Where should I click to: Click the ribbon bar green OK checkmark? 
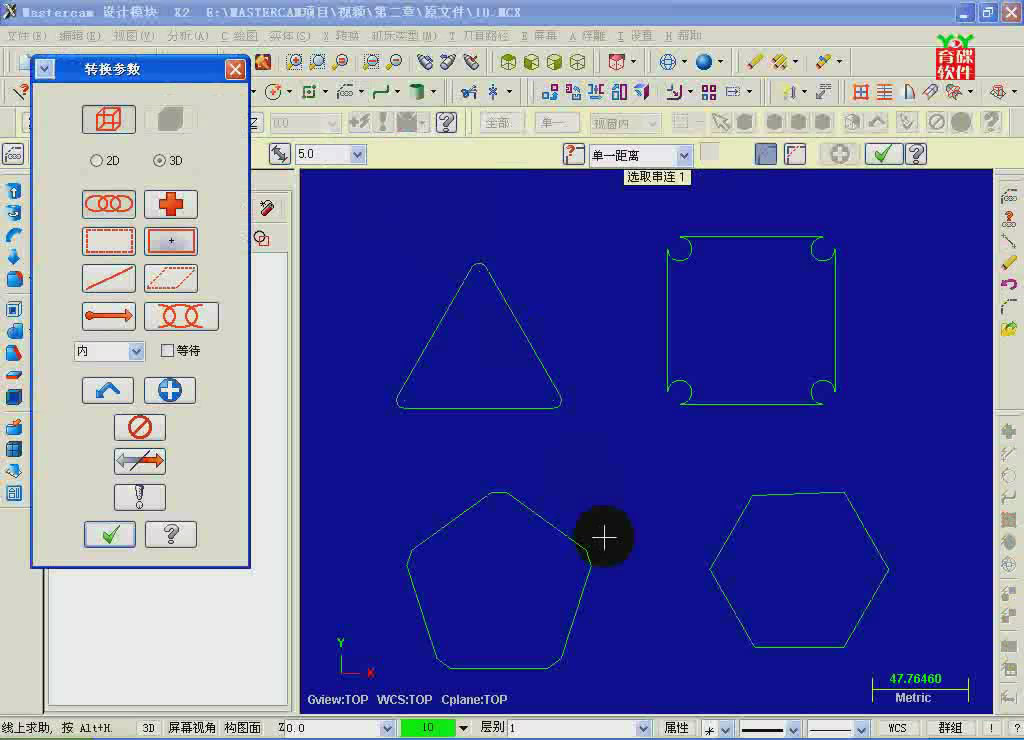(883, 154)
